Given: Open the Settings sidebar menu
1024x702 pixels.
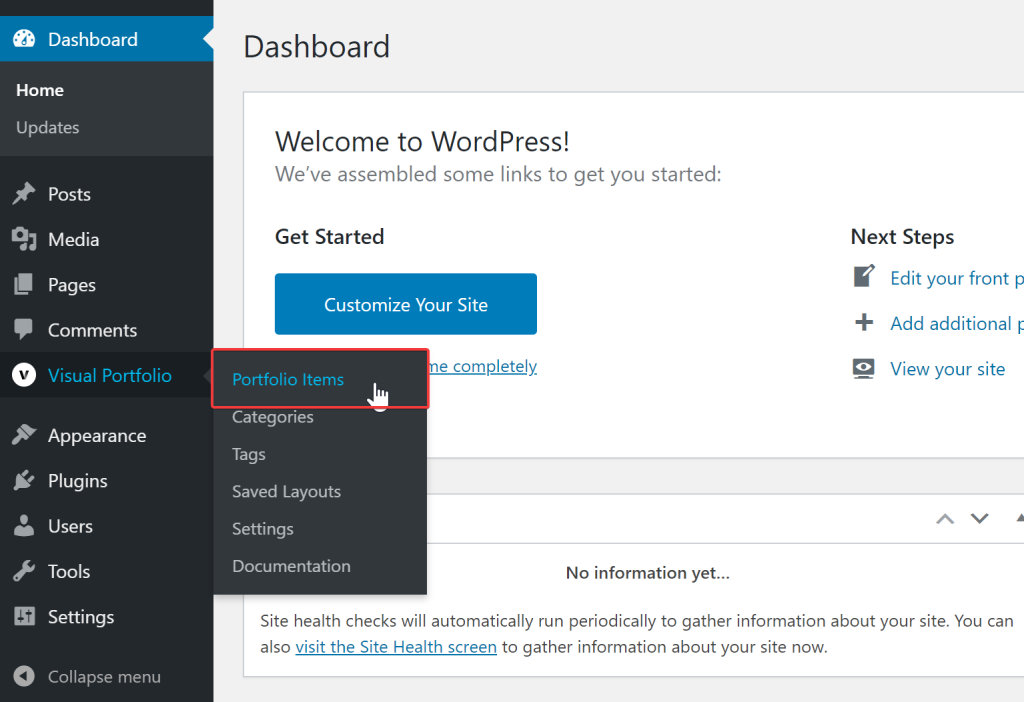Looking at the screenshot, I should [x=106, y=616].
